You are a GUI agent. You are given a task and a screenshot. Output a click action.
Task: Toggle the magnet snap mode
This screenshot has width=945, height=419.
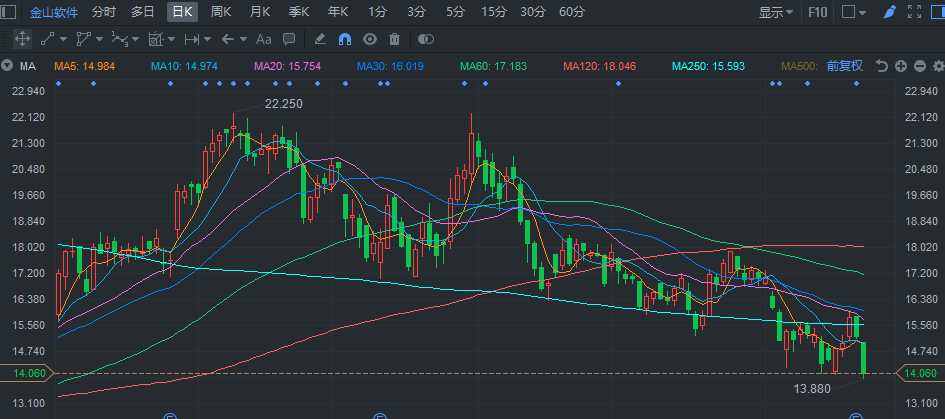(x=345, y=39)
